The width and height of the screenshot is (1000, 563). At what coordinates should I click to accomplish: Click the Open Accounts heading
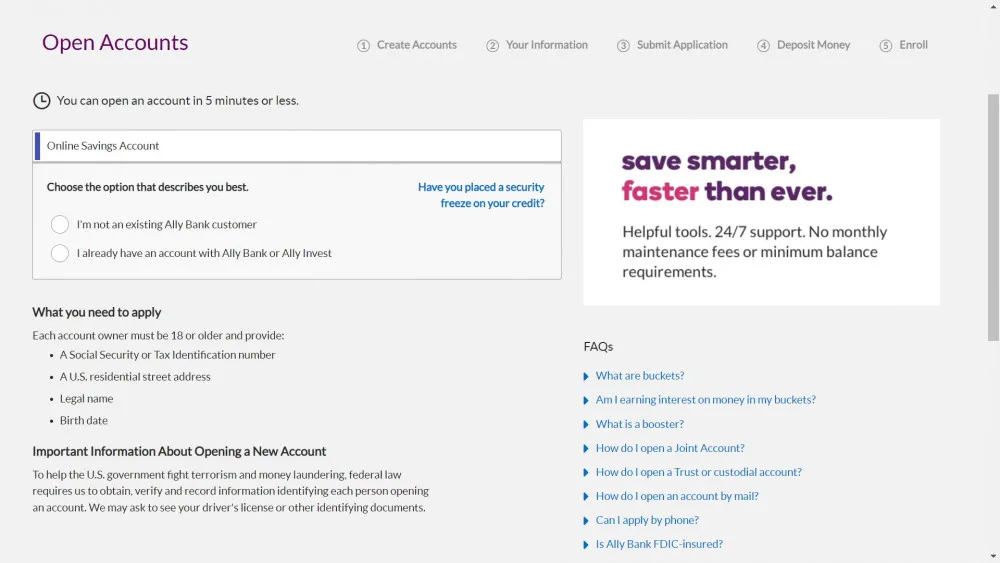(x=115, y=42)
